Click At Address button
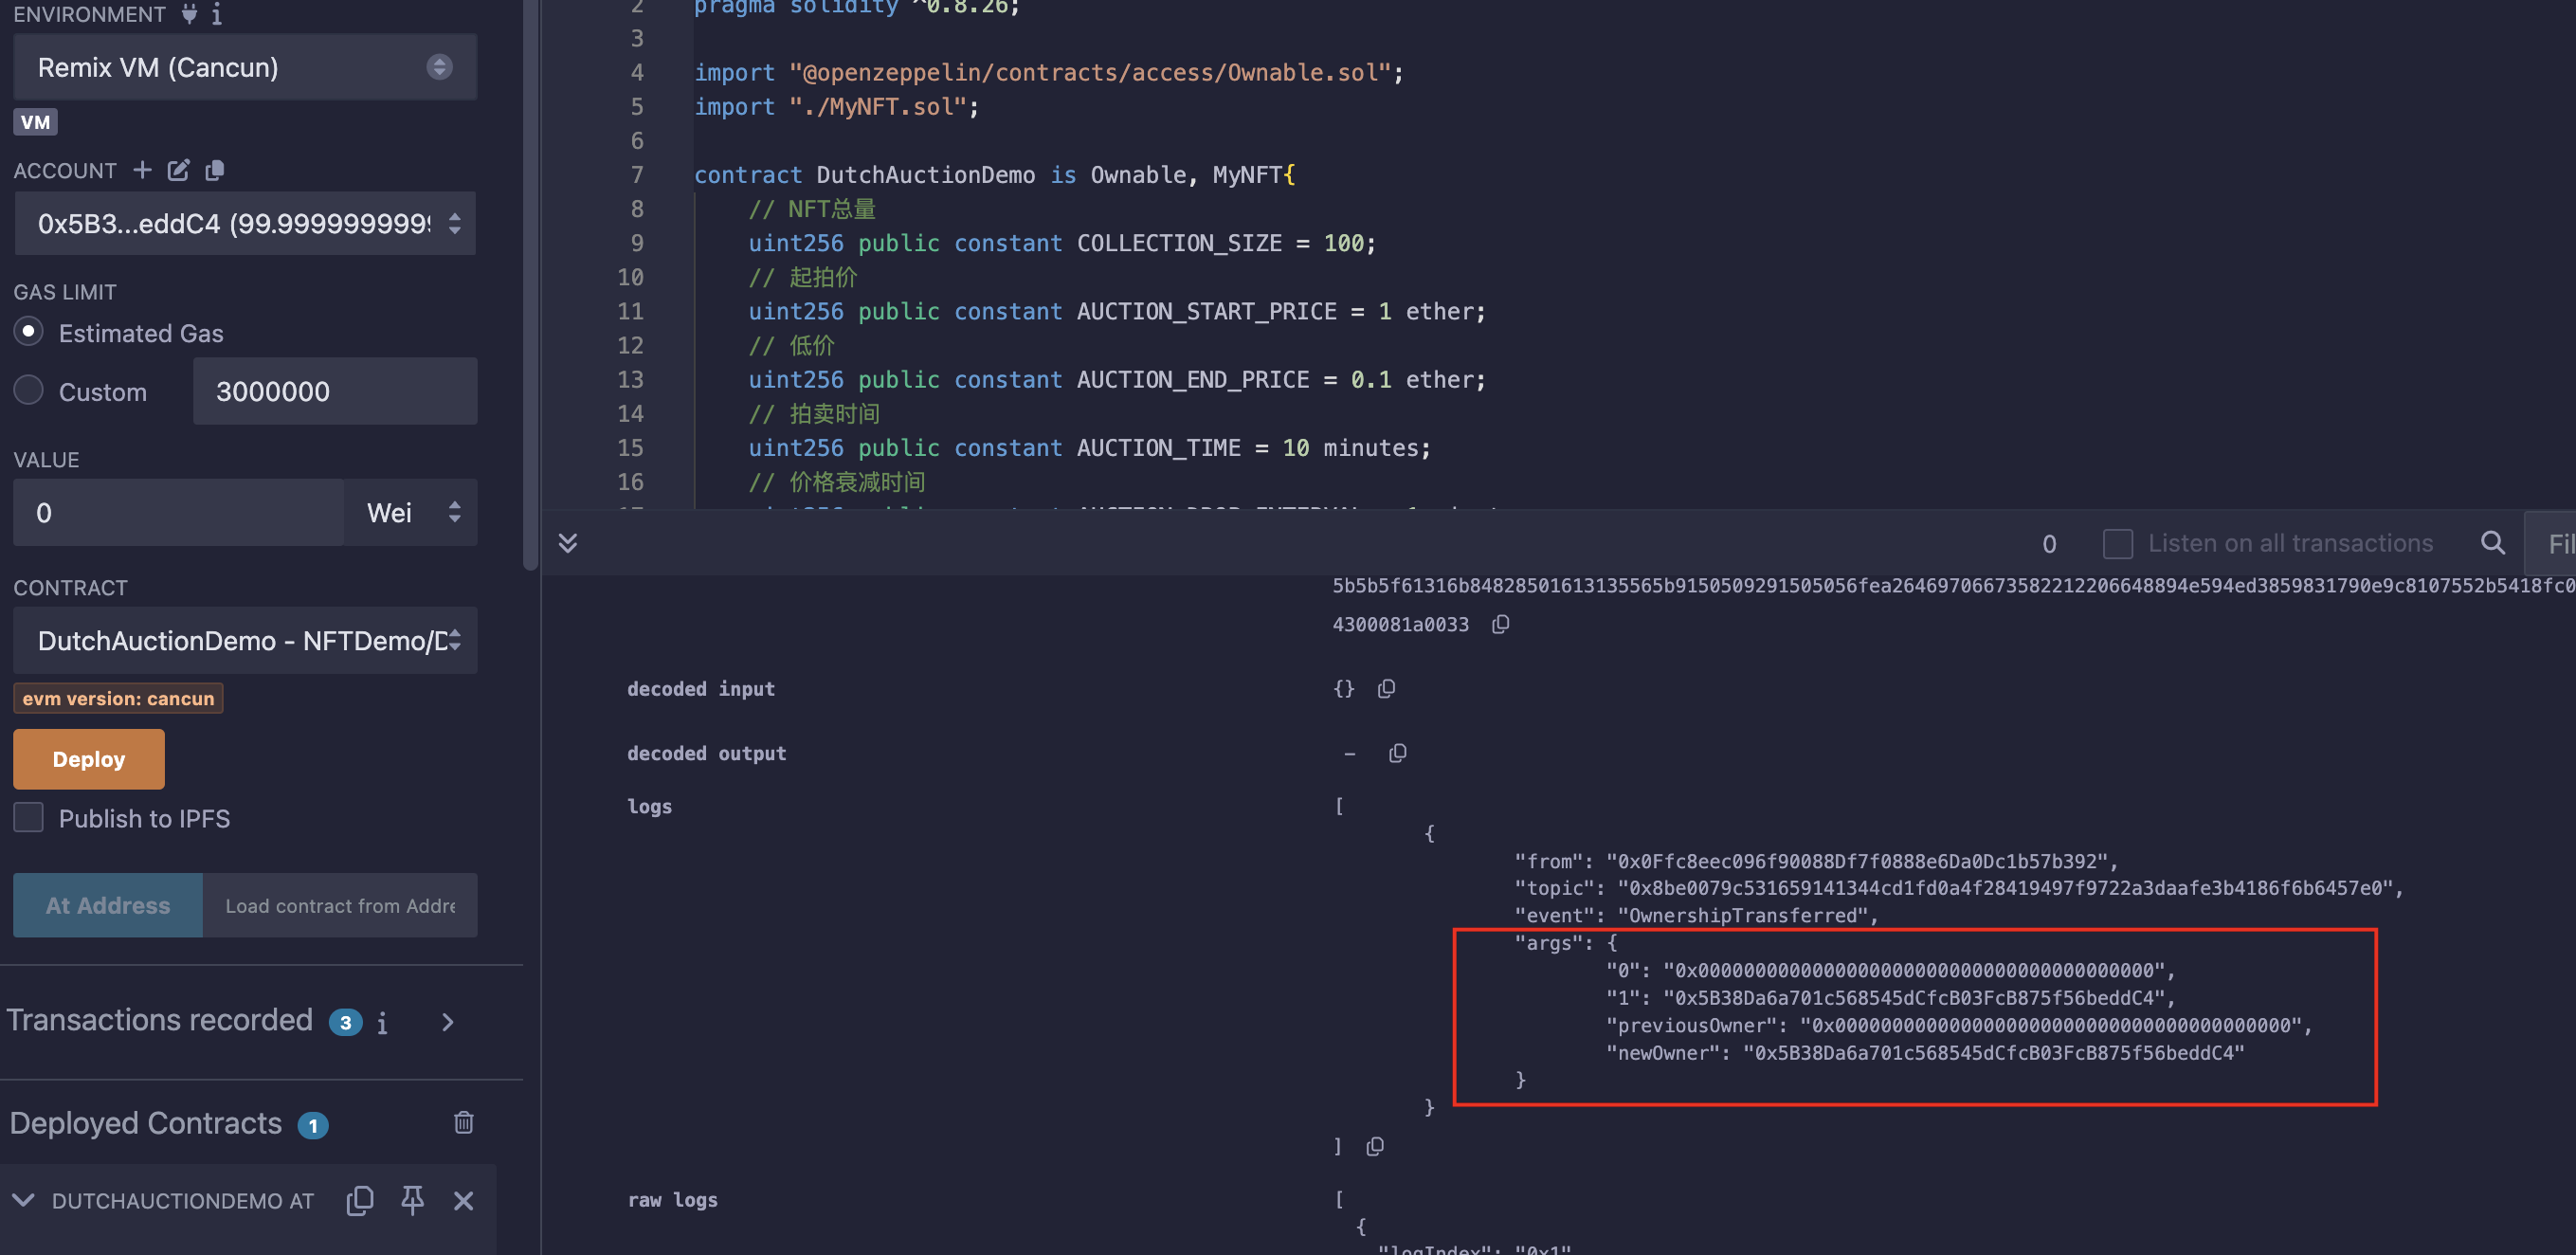 tap(107, 903)
